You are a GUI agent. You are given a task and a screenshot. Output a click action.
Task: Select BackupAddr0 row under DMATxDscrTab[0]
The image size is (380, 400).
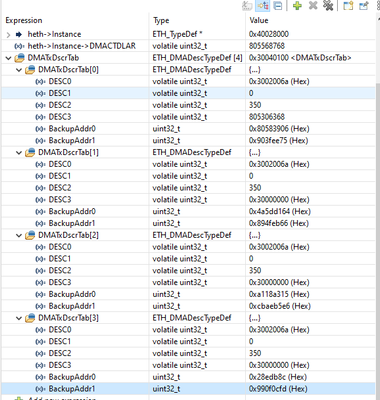pos(188,129)
